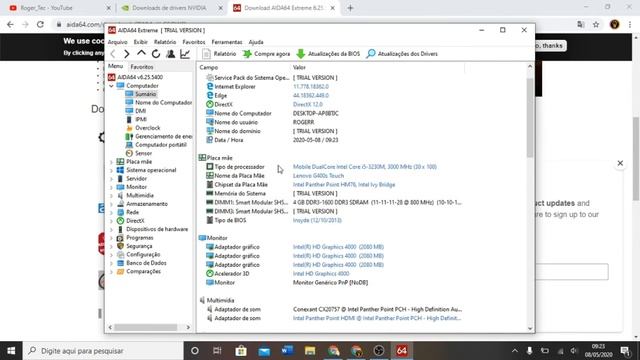The width and height of the screenshot is (640, 360).
Task: Select DMI in the tree
Action: click(140, 111)
